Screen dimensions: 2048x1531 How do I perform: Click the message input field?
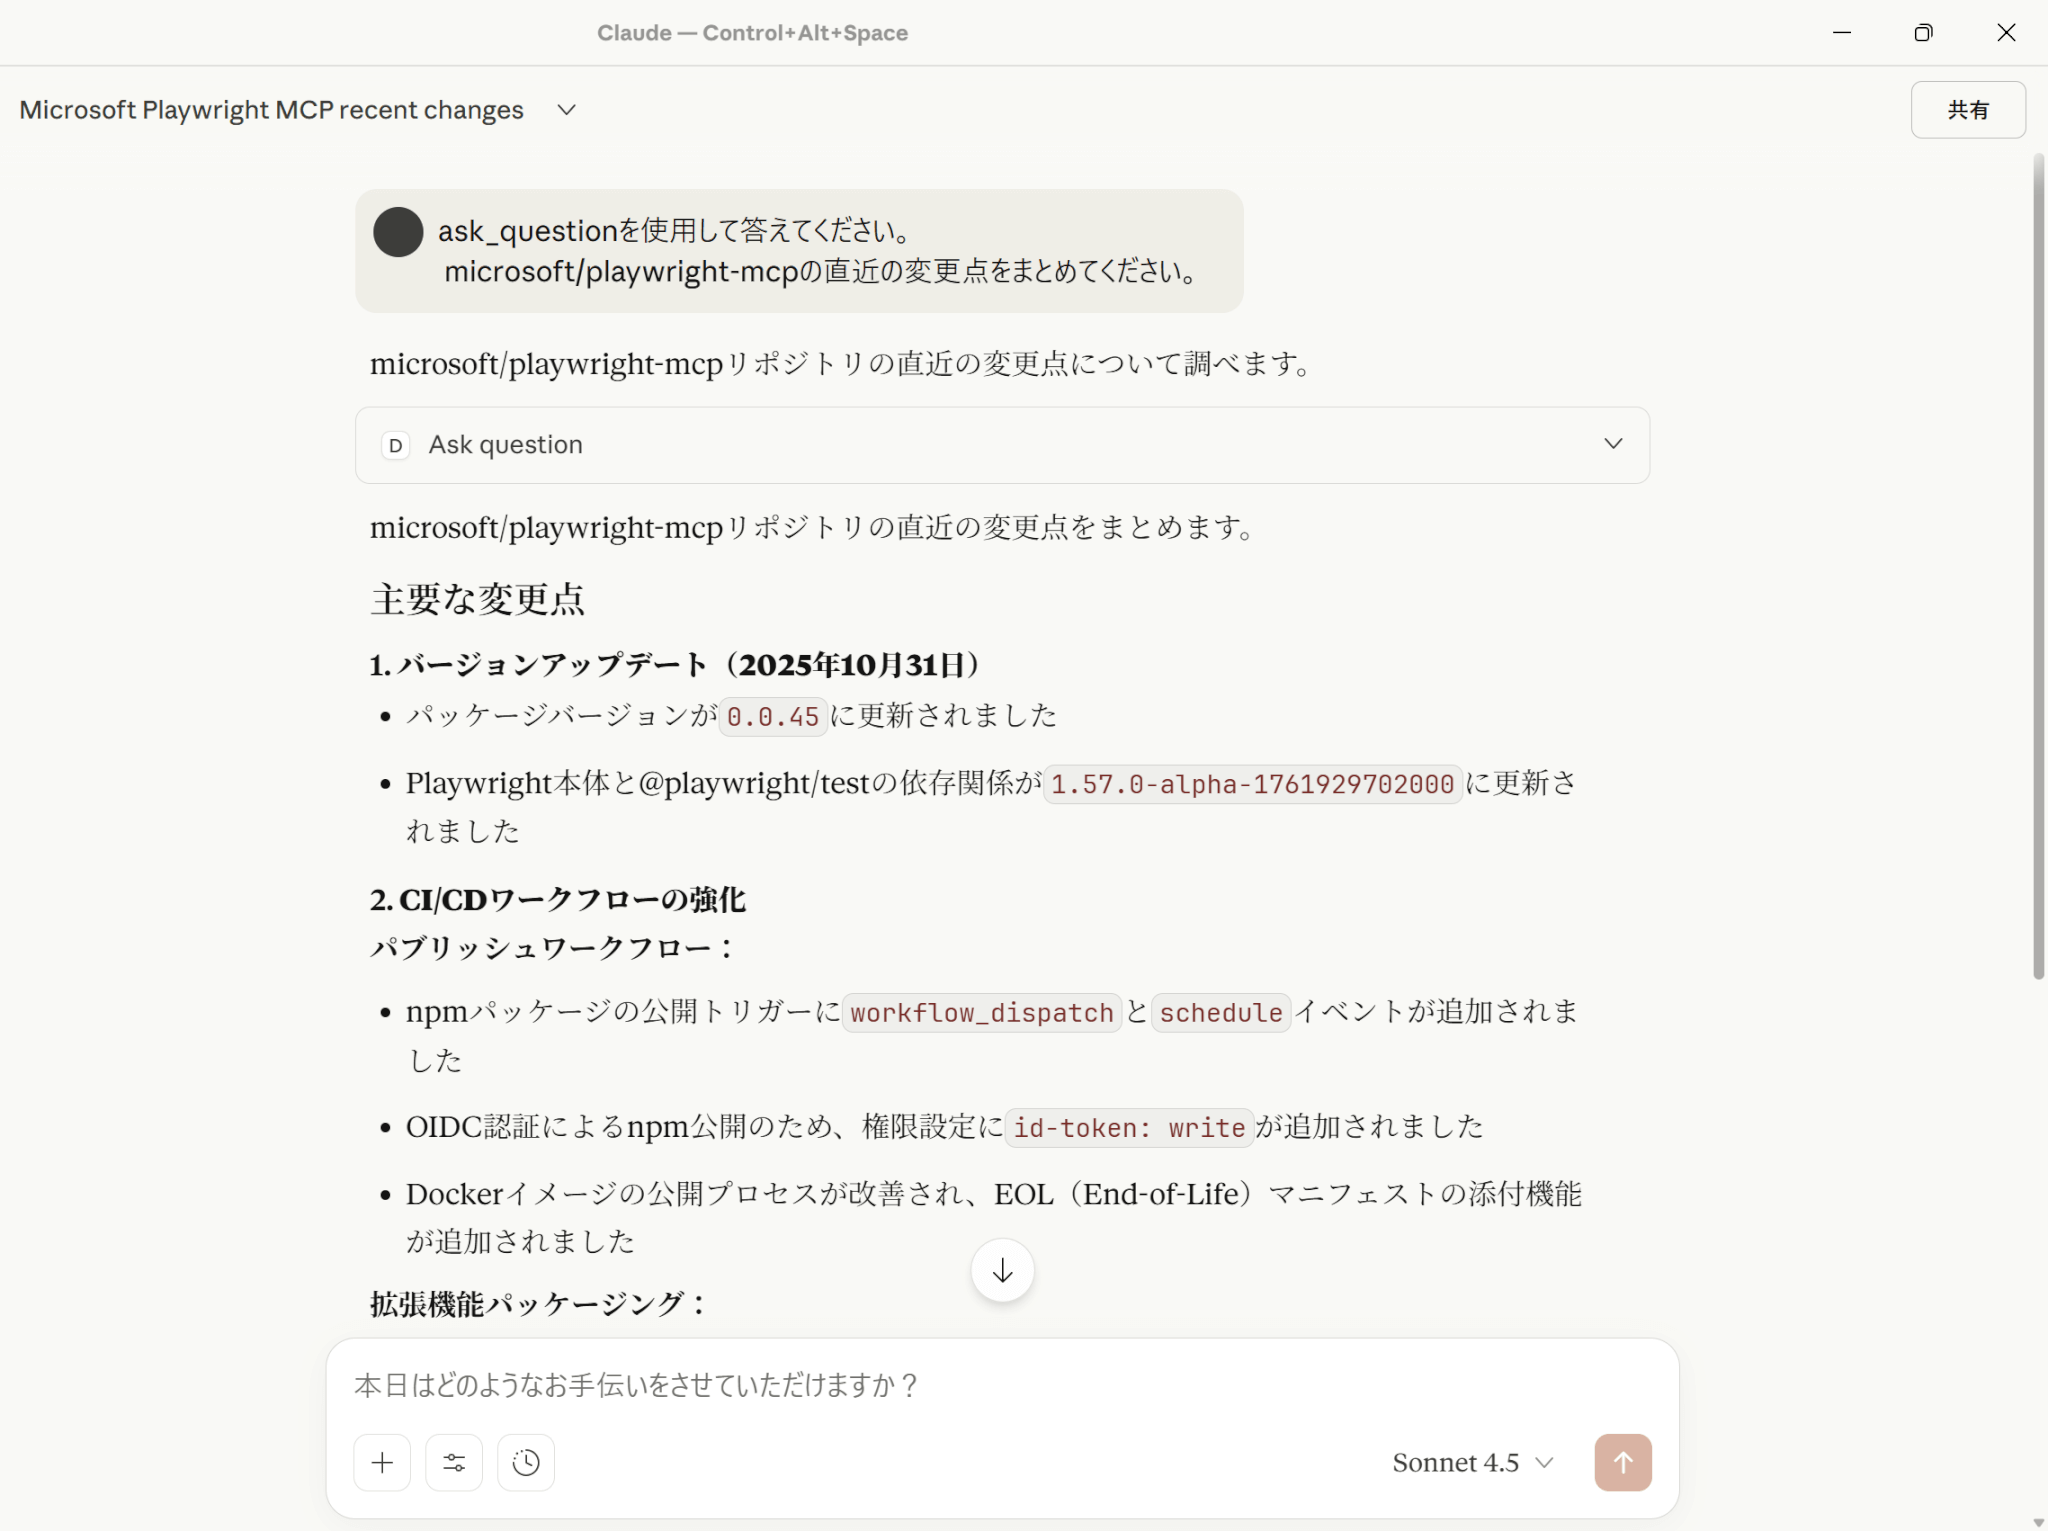(x=1000, y=1385)
